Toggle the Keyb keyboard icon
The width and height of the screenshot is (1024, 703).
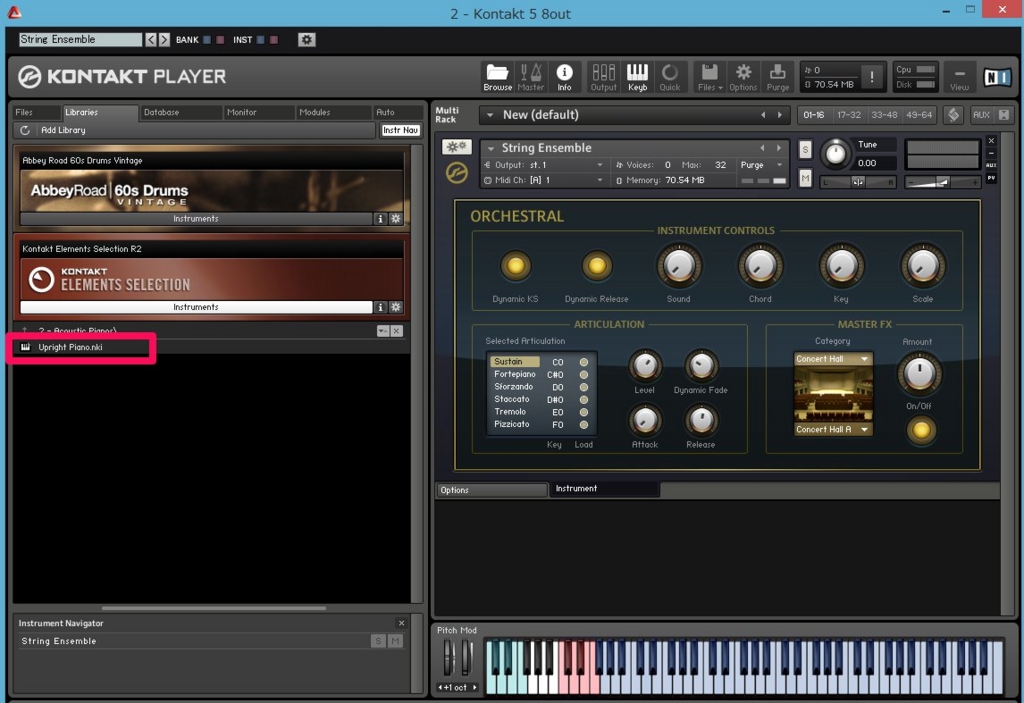(637, 76)
